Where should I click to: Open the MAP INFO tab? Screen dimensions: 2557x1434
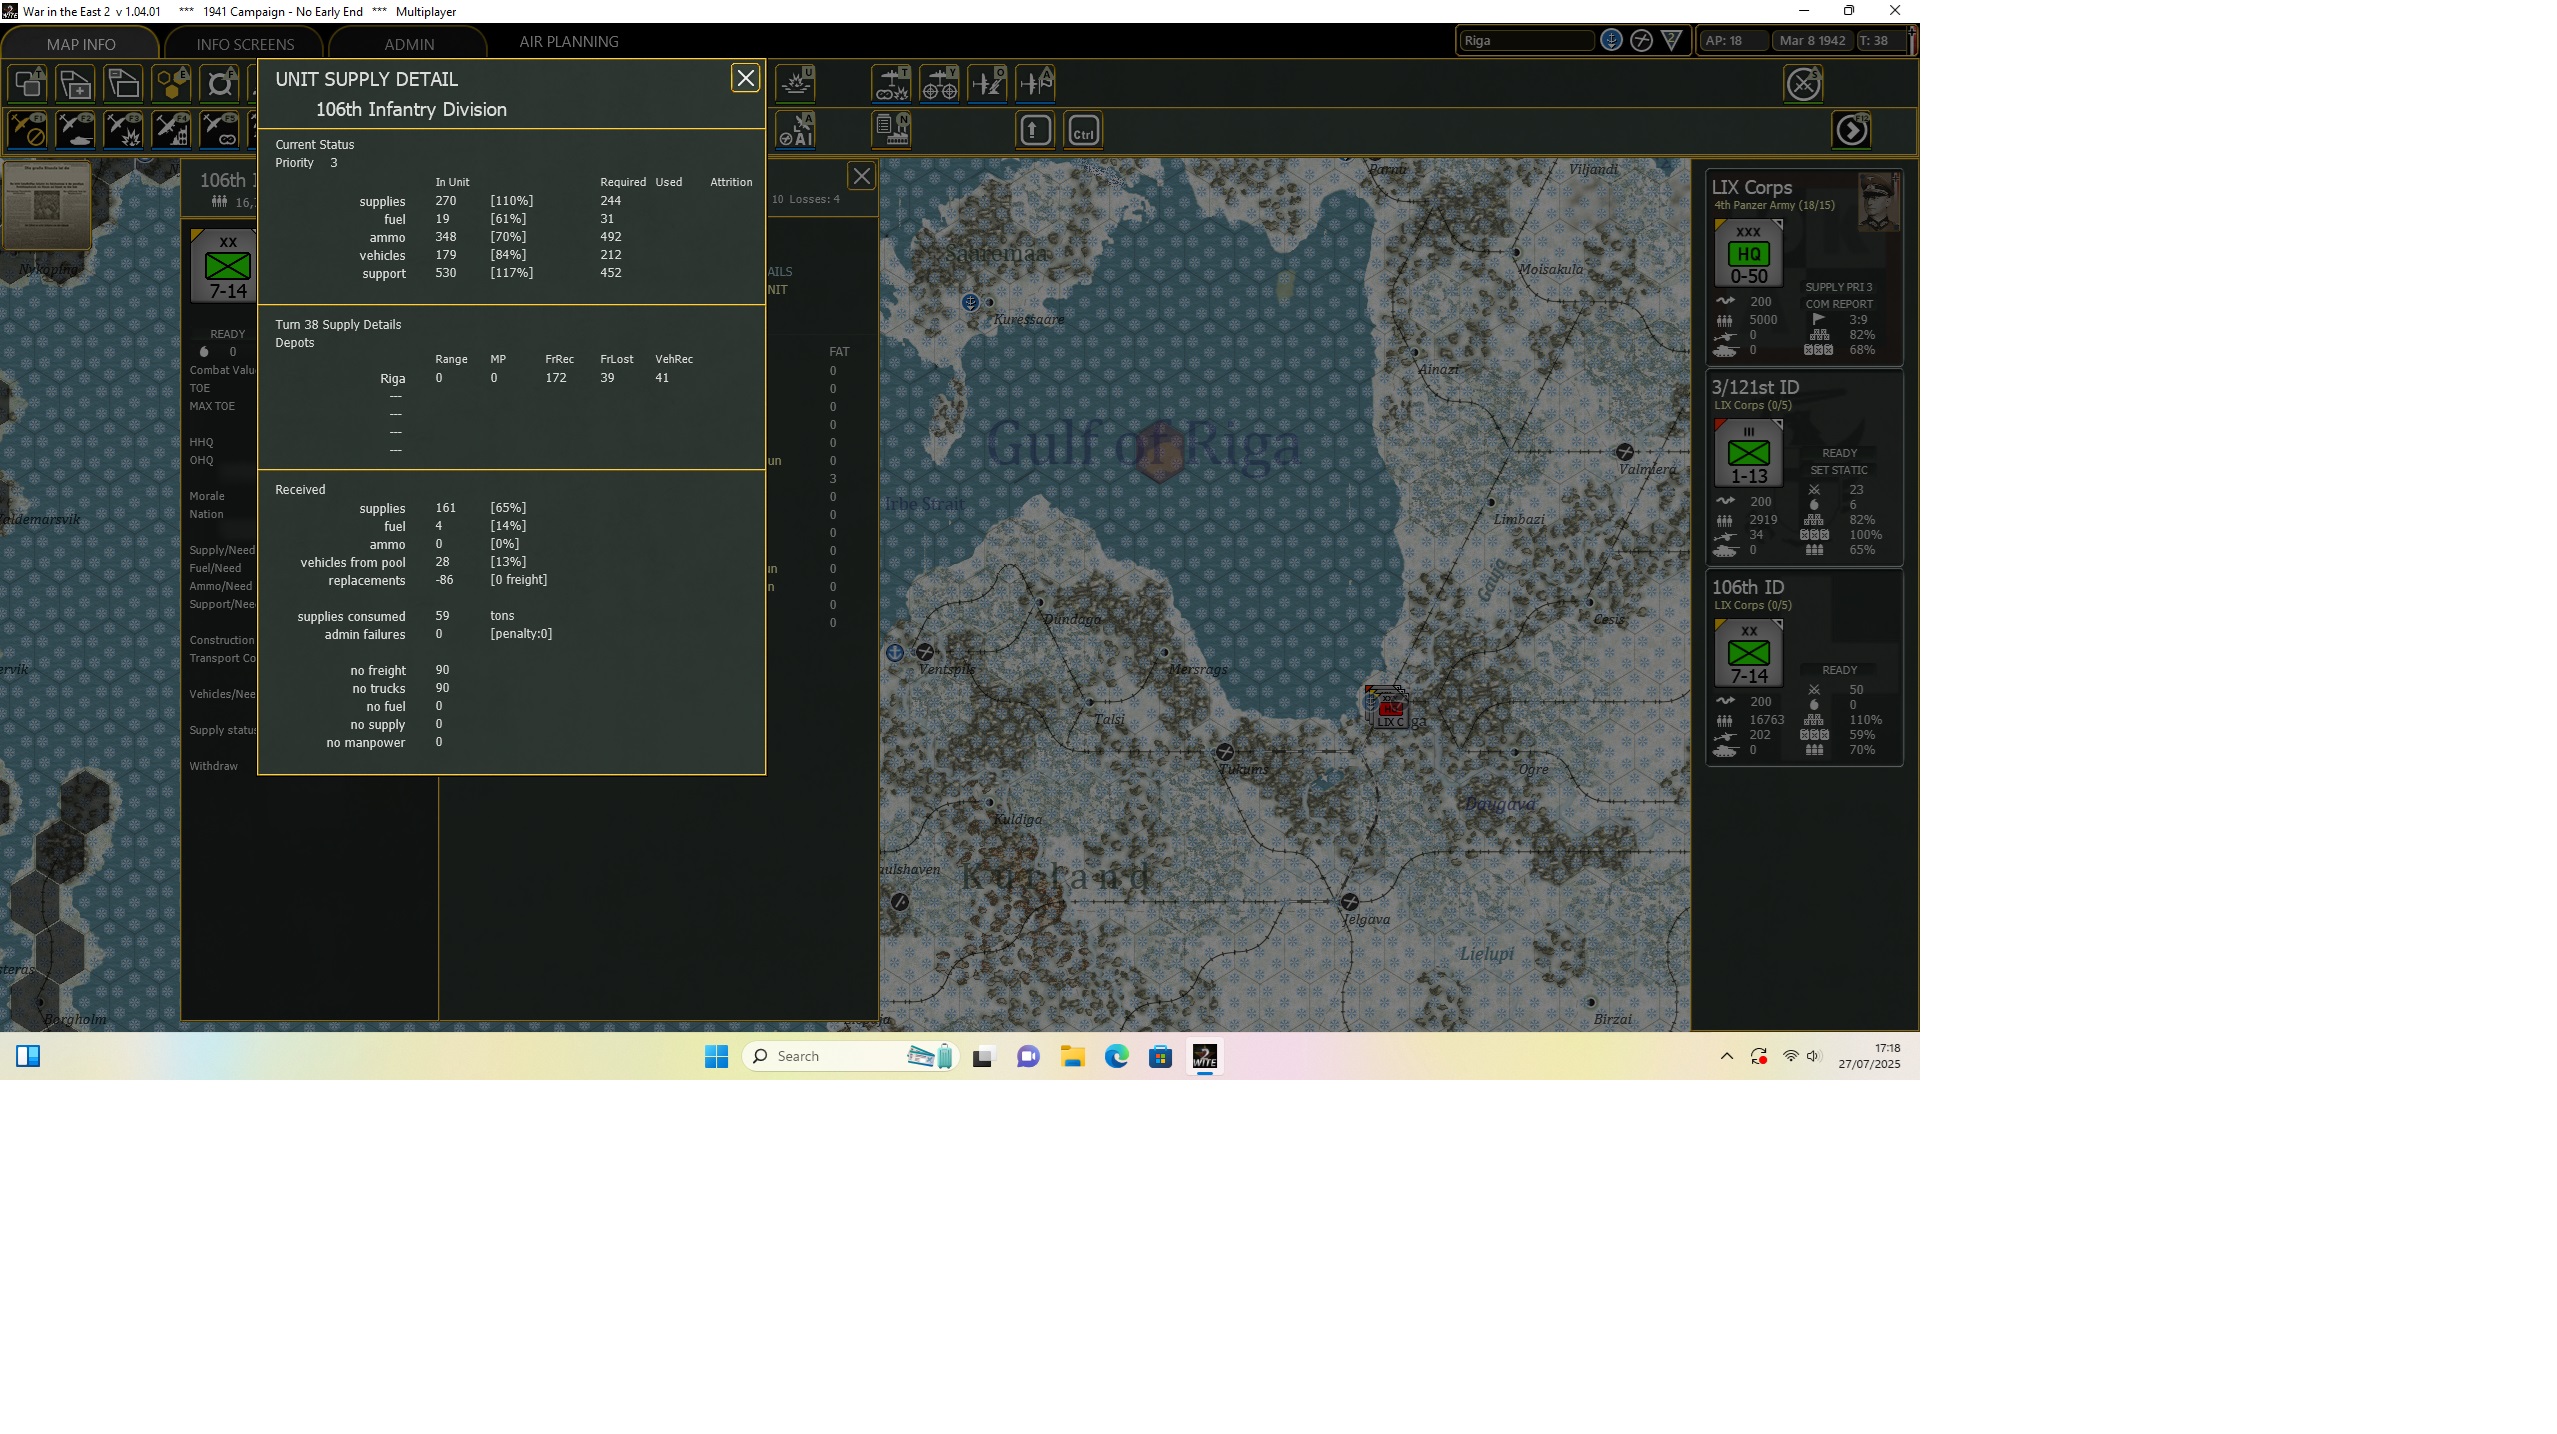pyautogui.click(x=81, y=44)
